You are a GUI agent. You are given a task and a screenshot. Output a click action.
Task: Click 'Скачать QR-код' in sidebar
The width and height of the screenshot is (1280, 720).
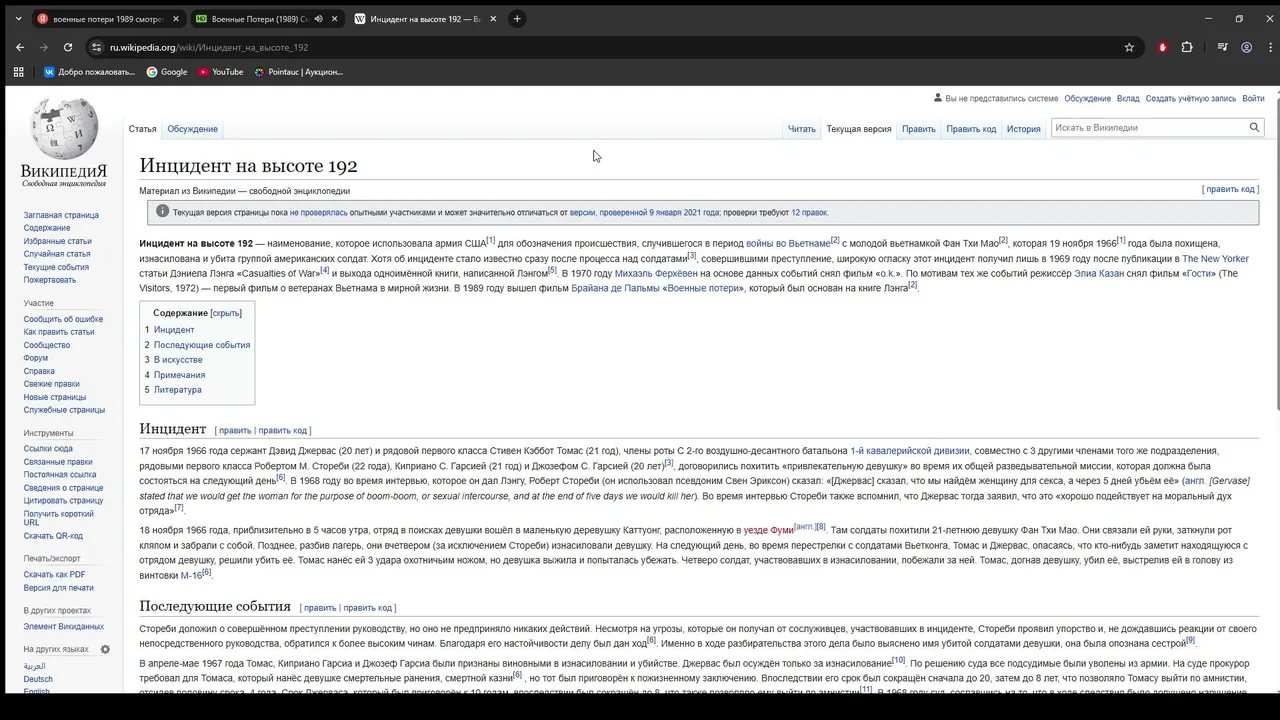click(x=53, y=536)
